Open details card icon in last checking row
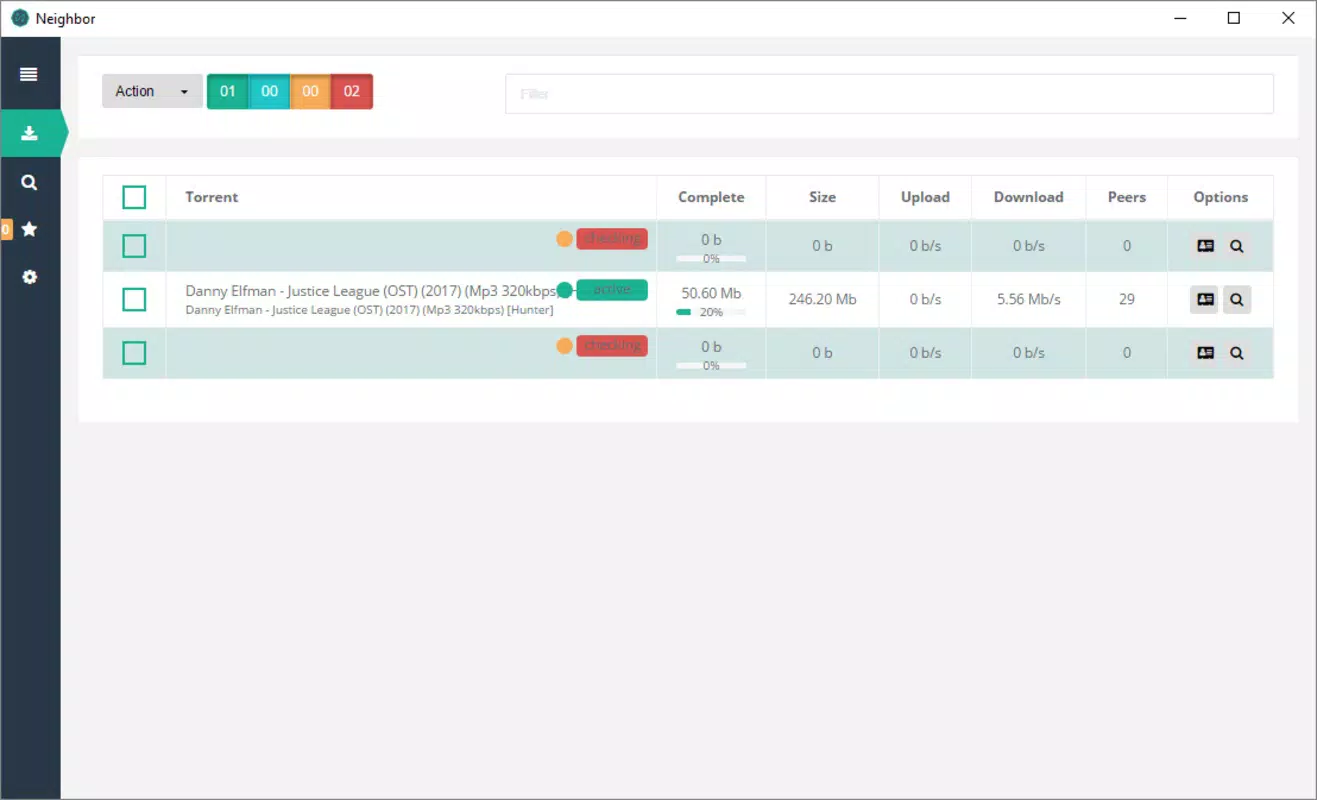 tap(1205, 353)
